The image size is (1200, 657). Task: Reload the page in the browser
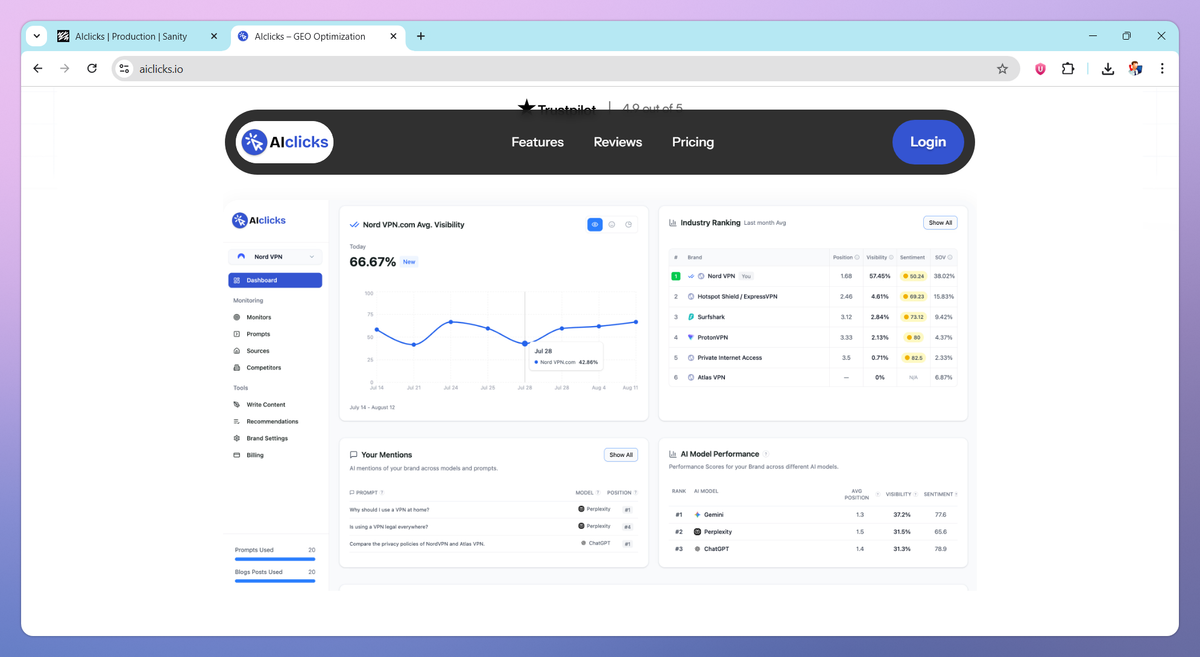tap(92, 69)
